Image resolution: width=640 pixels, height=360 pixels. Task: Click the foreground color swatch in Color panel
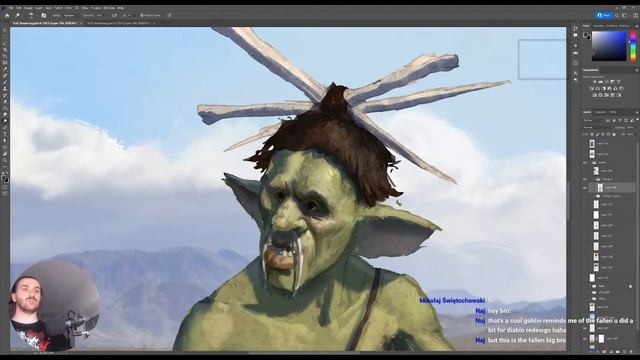click(x=585, y=35)
